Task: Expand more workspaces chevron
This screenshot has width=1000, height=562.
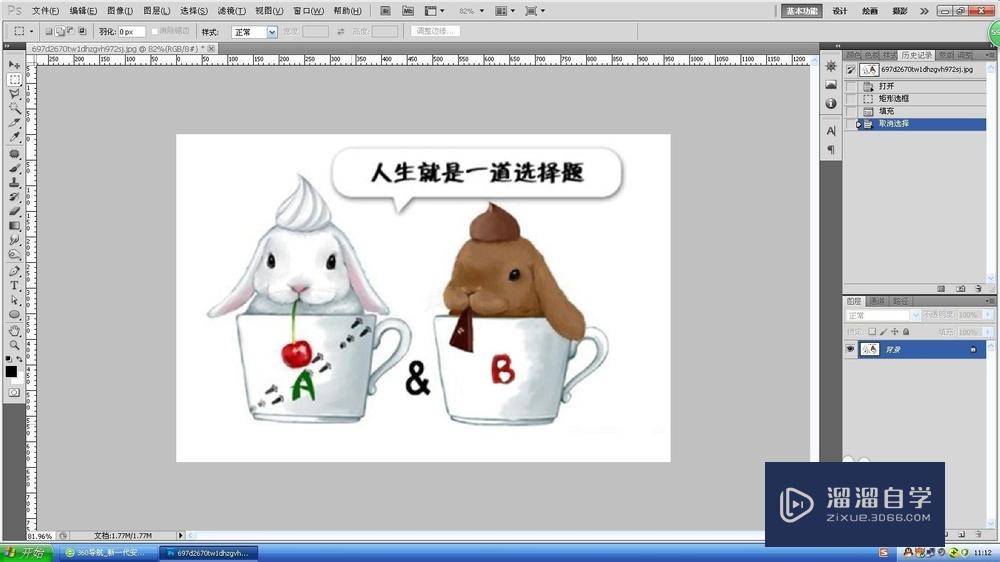Action: click(x=924, y=11)
